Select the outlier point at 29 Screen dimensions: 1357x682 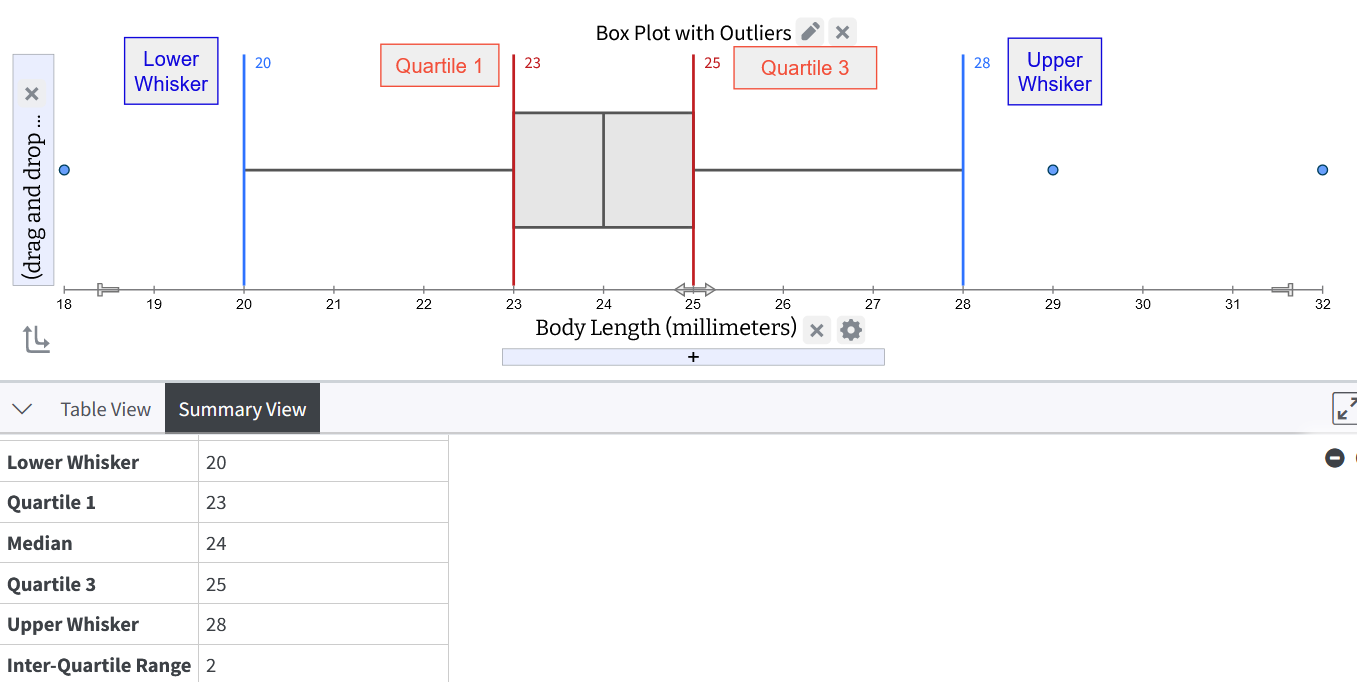(1053, 170)
